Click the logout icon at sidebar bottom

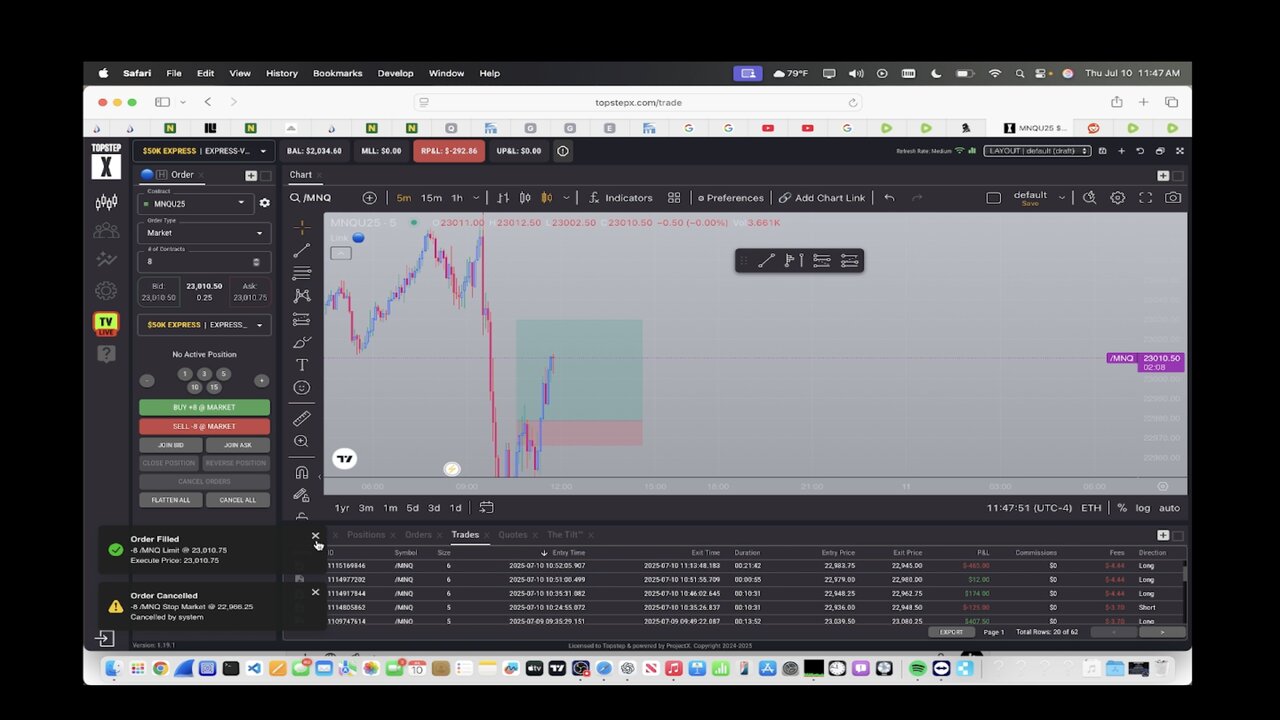[105, 638]
